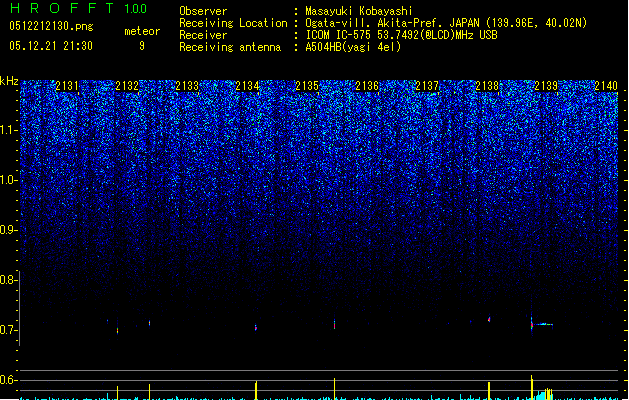The width and height of the screenshot is (629, 400).
Task: Click the 2136 time axis label
Action: coord(367,86)
